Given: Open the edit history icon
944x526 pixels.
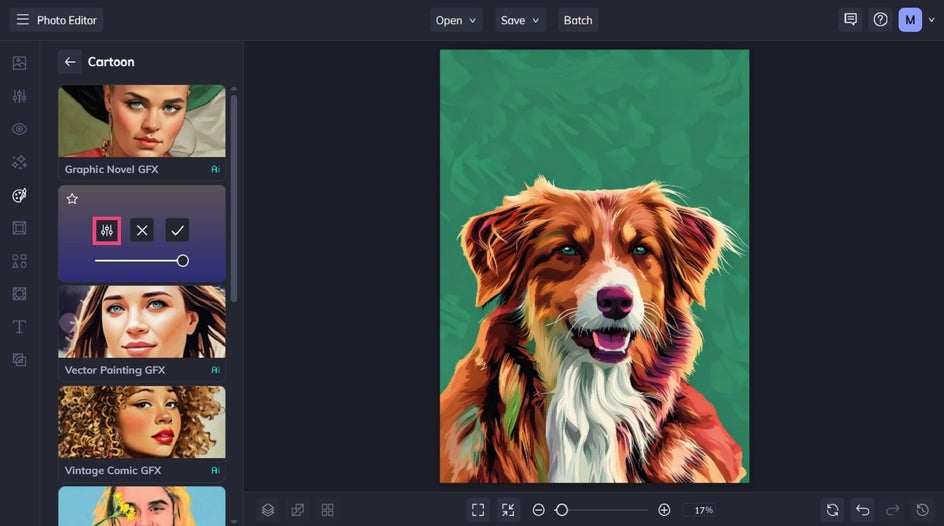Looking at the screenshot, I should [x=922, y=510].
